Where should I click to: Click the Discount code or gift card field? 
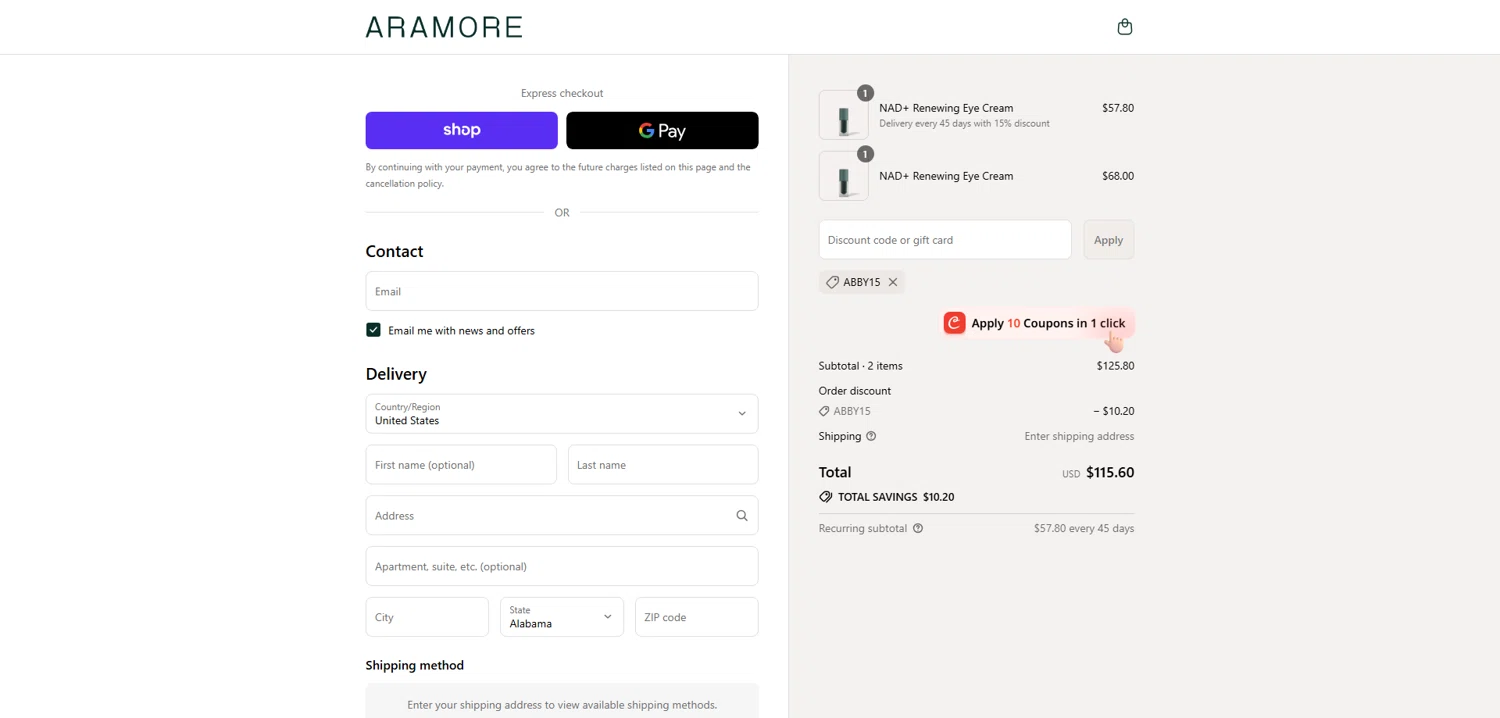click(x=945, y=240)
